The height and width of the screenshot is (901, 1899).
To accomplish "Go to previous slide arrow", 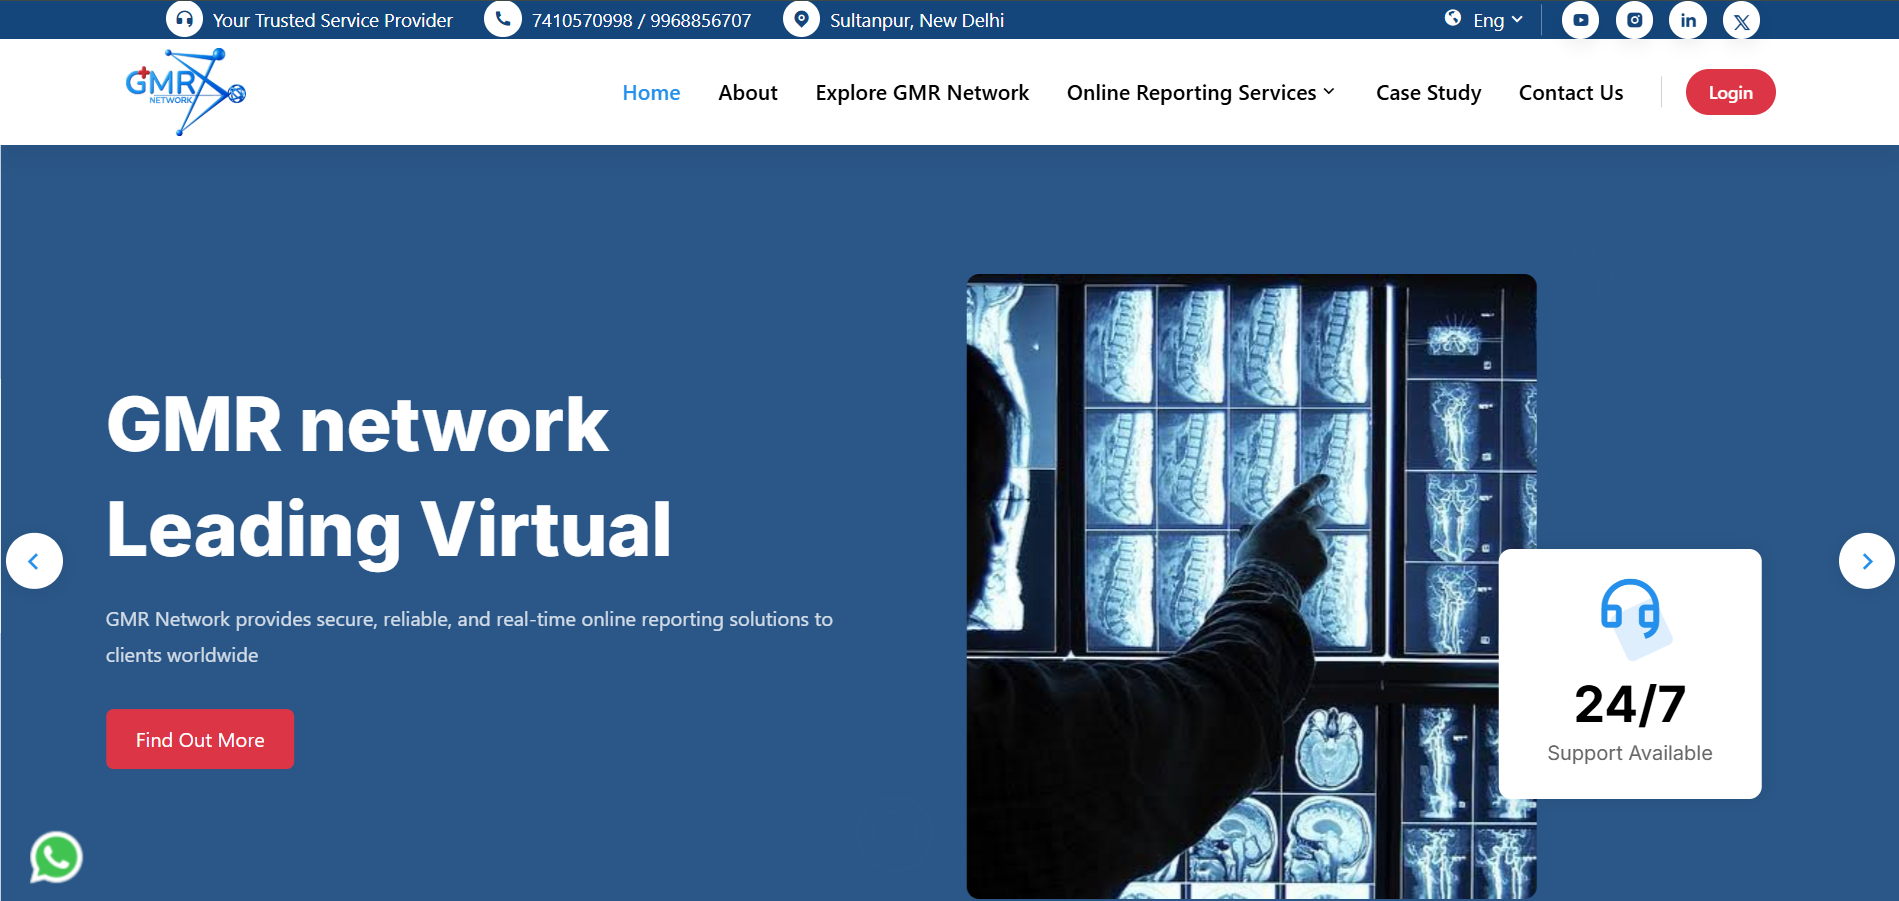I will click(x=34, y=561).
